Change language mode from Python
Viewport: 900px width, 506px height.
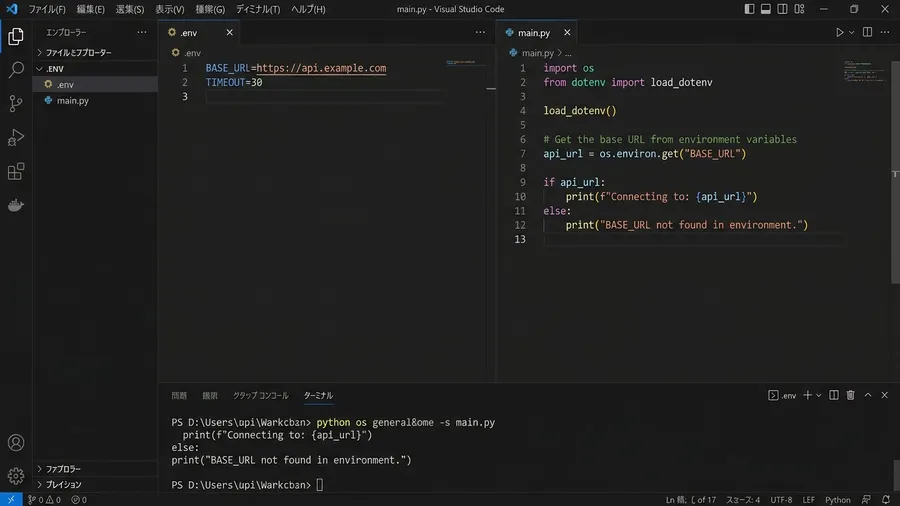pos(837,500)
